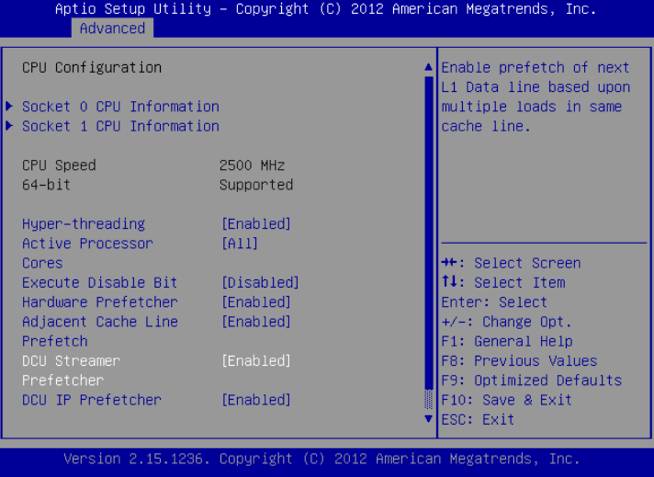Toggle the Hardware Prefetcher [Enabled] value

tap(256, 302)
